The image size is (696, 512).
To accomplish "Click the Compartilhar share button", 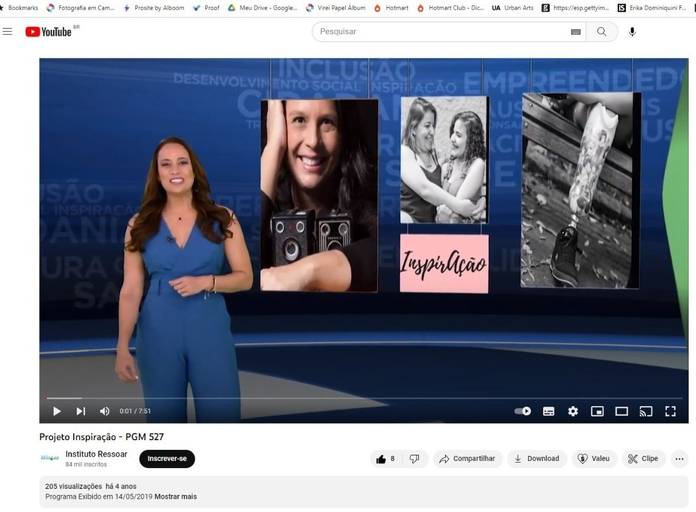I will [468, 459].
